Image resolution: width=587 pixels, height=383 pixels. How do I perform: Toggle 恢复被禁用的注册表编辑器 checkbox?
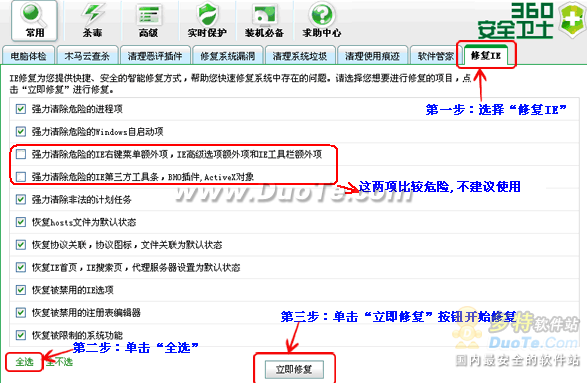[21, 312]
